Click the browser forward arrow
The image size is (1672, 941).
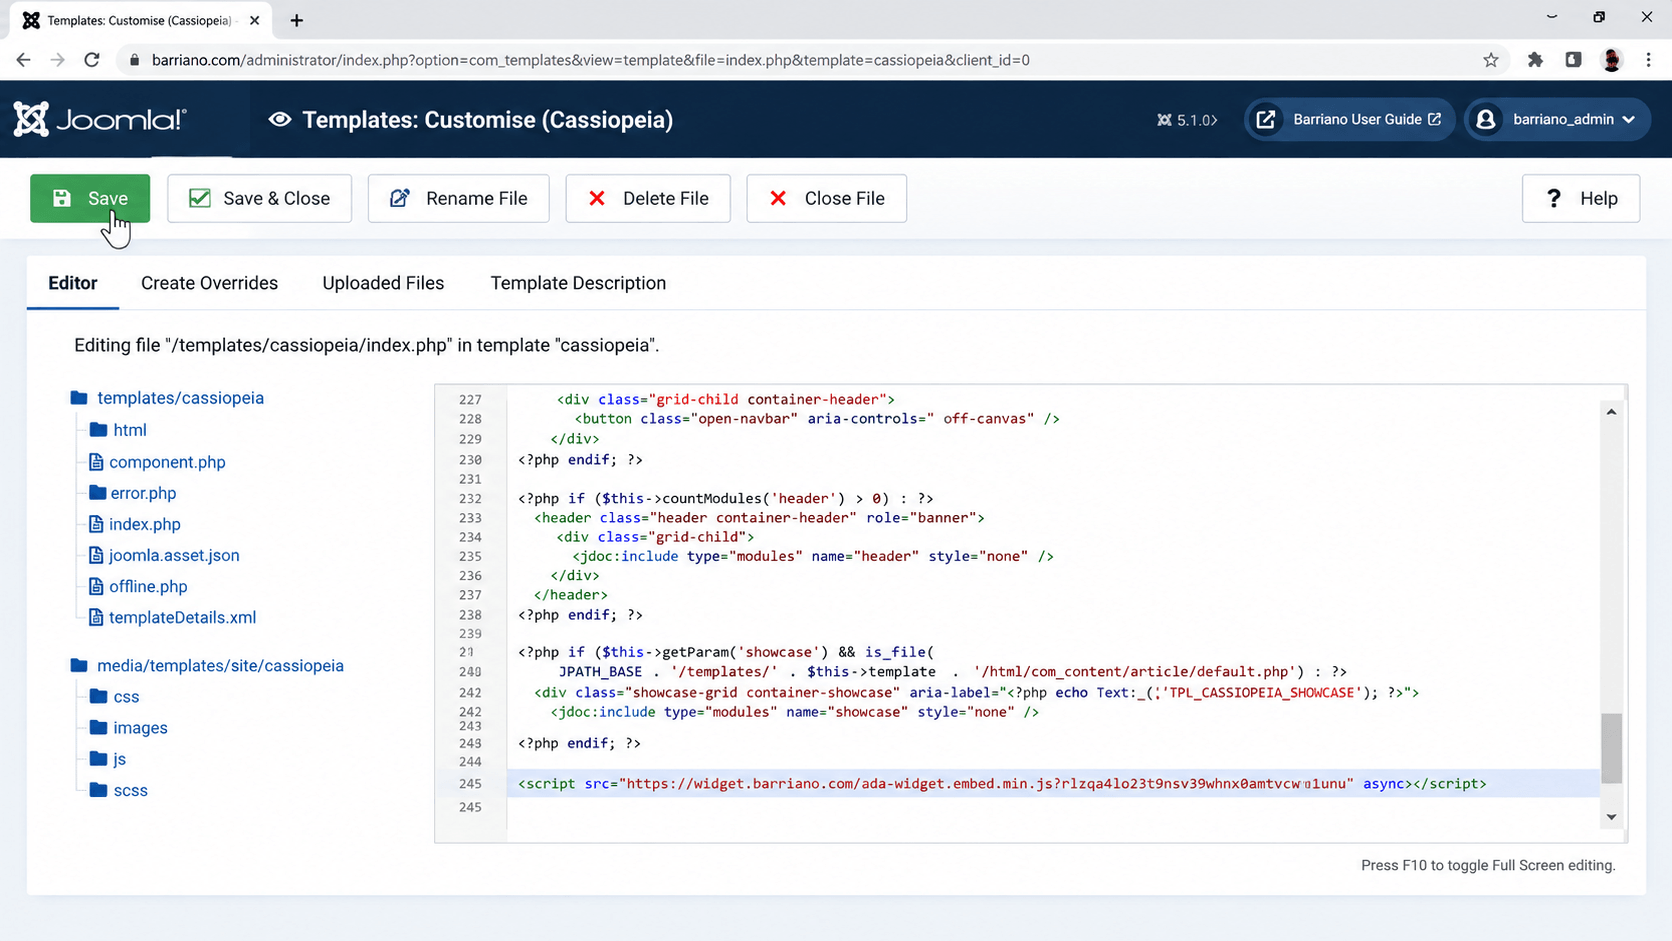(x=58, y=60)
